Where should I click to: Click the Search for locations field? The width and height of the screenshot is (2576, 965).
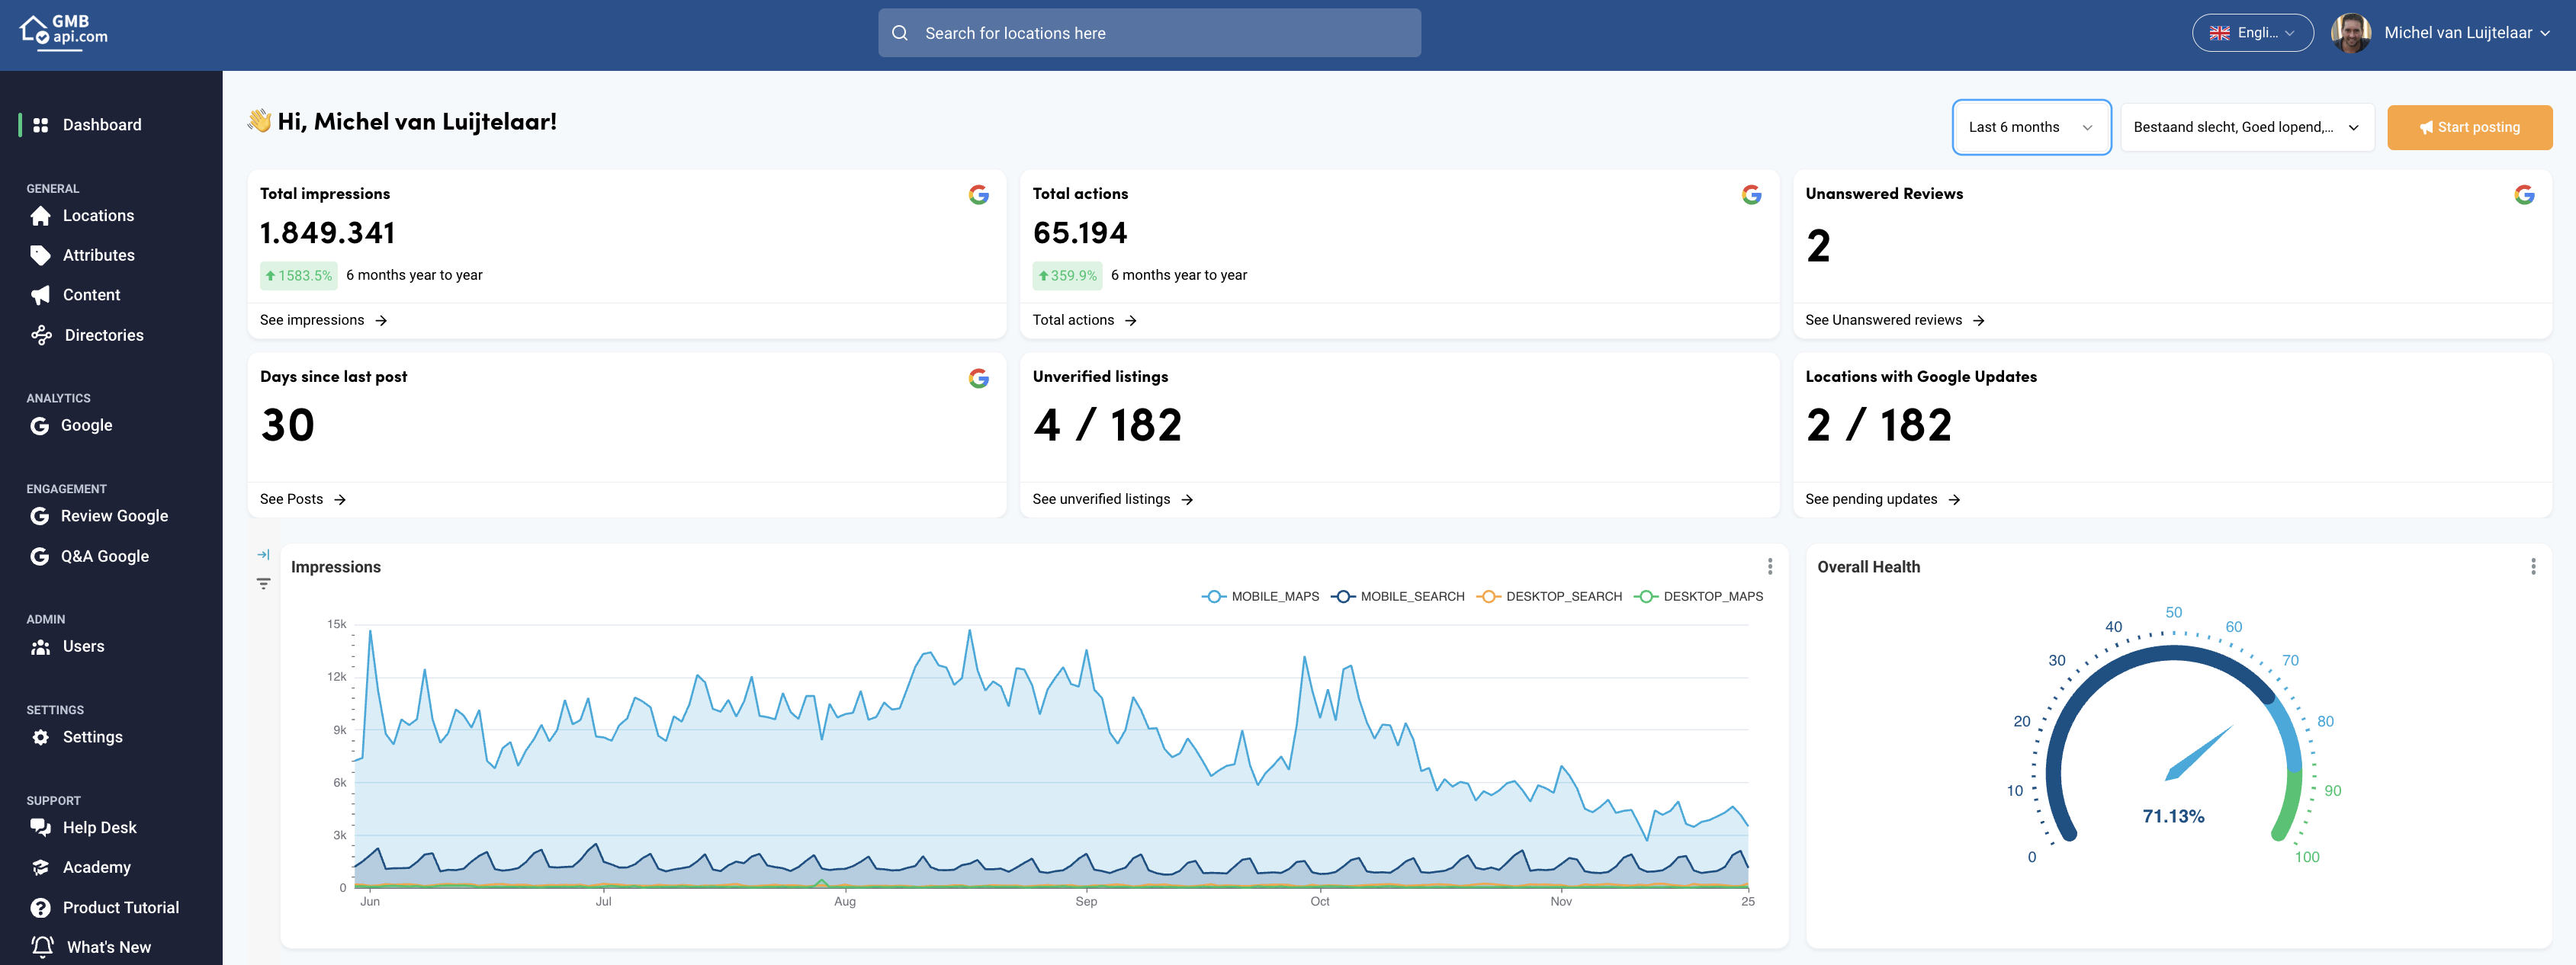point(1149,33)
